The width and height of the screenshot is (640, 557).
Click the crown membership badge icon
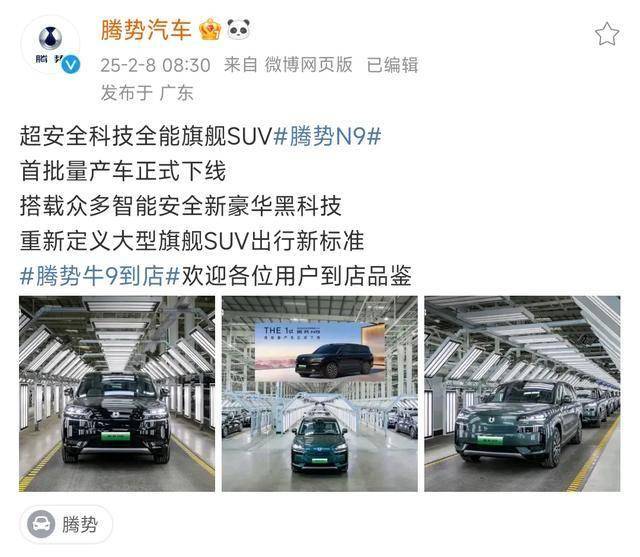tap(210, 29)
